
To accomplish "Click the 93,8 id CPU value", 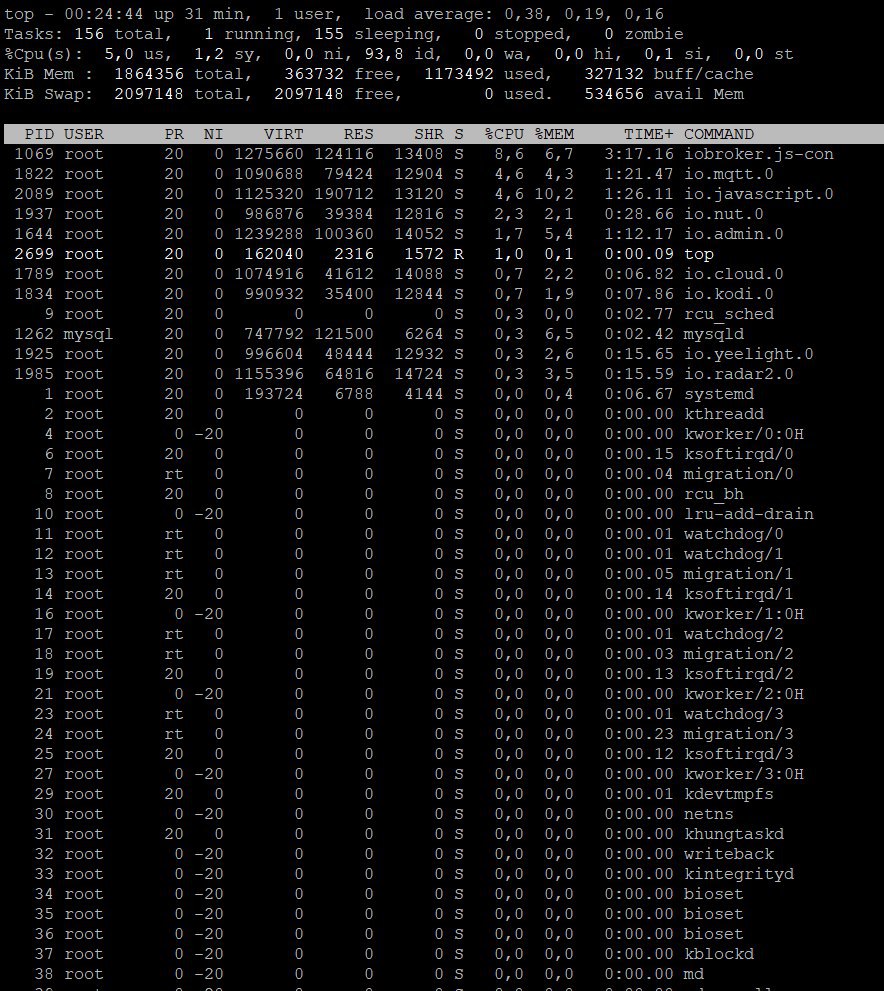I will (404, 54).
